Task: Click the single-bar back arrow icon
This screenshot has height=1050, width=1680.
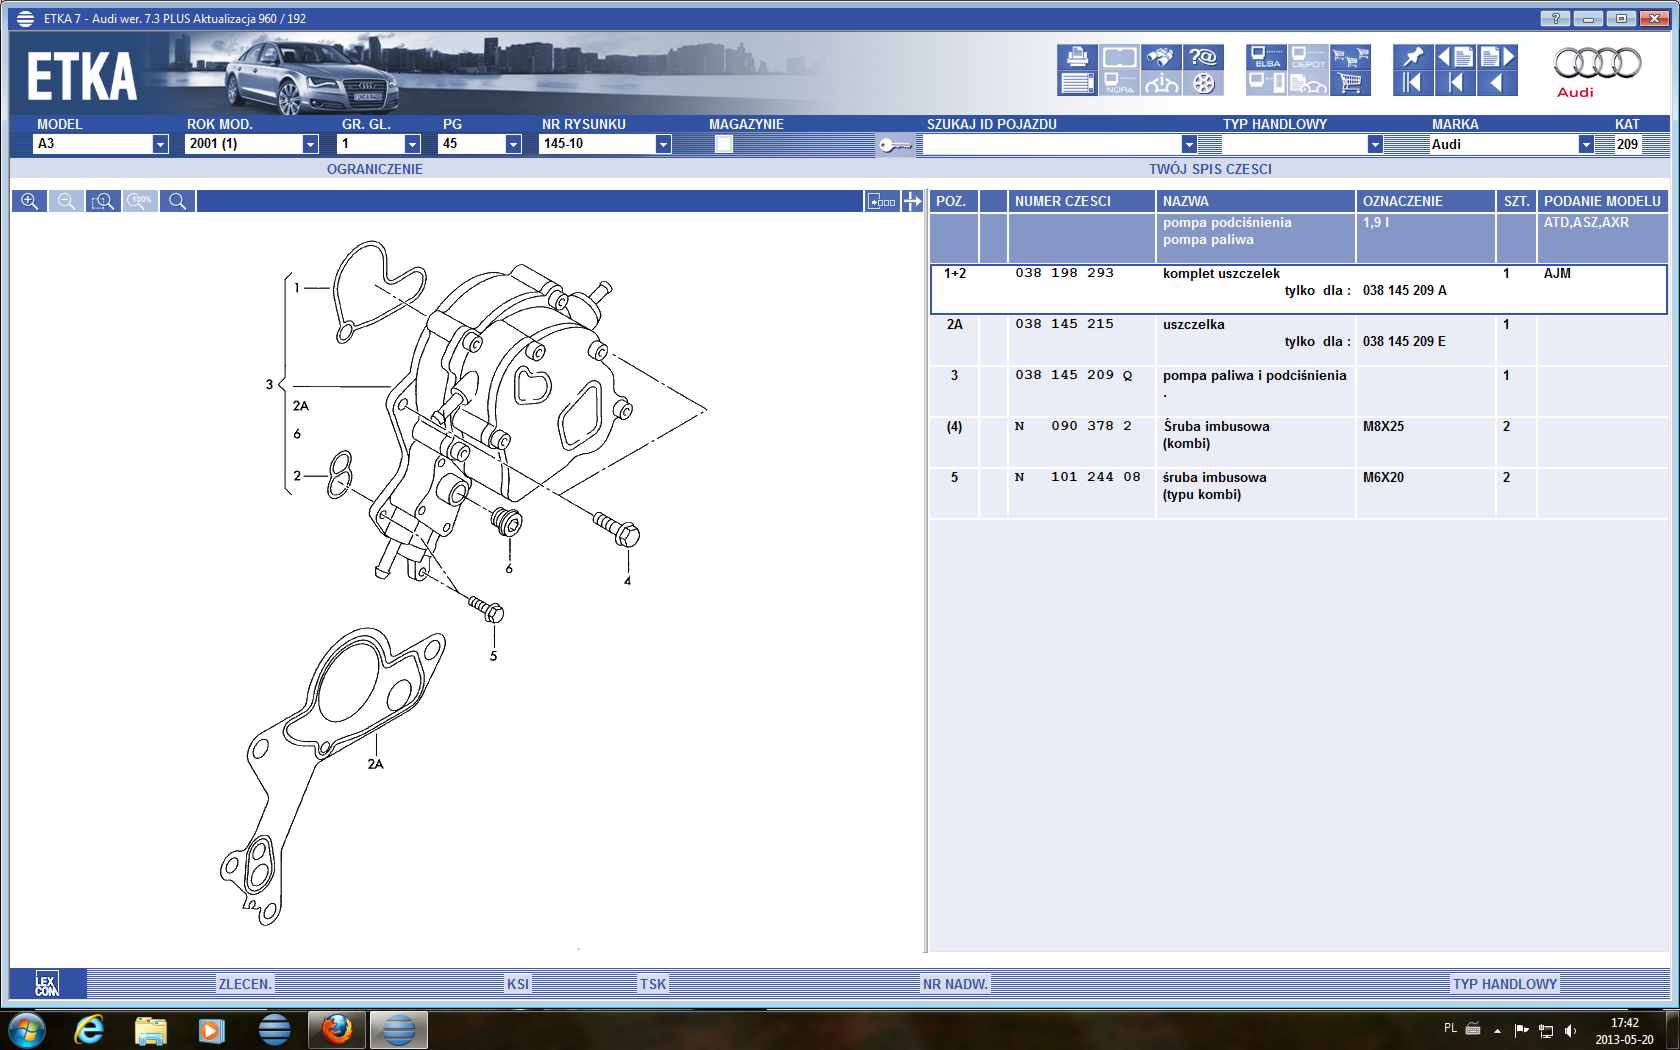Action: (1455, 83)
